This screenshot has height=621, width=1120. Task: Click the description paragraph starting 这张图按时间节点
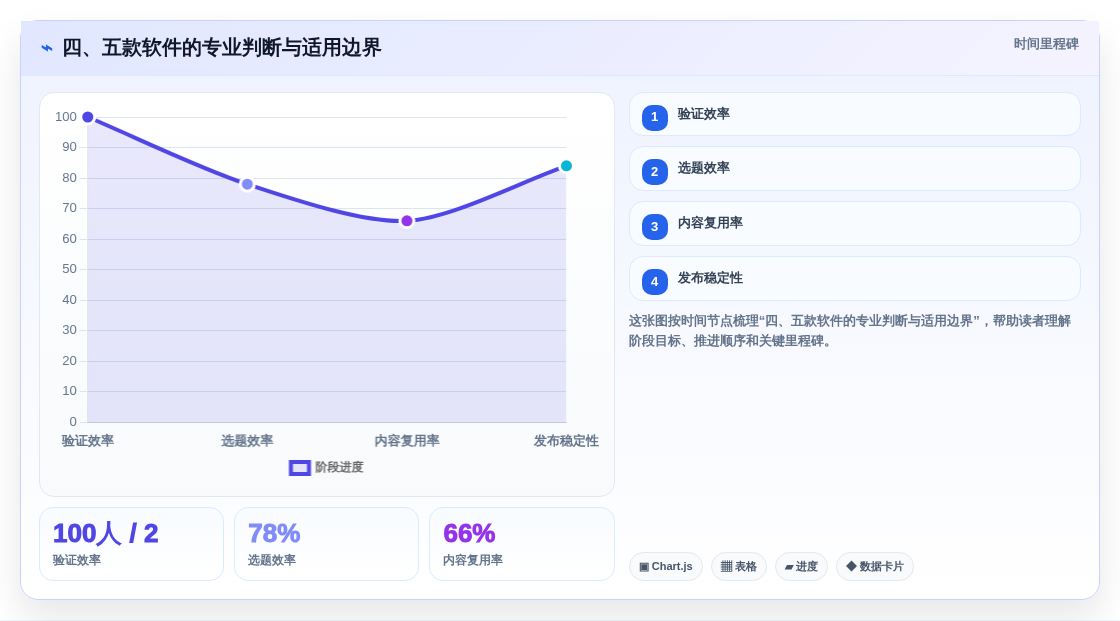850,331
